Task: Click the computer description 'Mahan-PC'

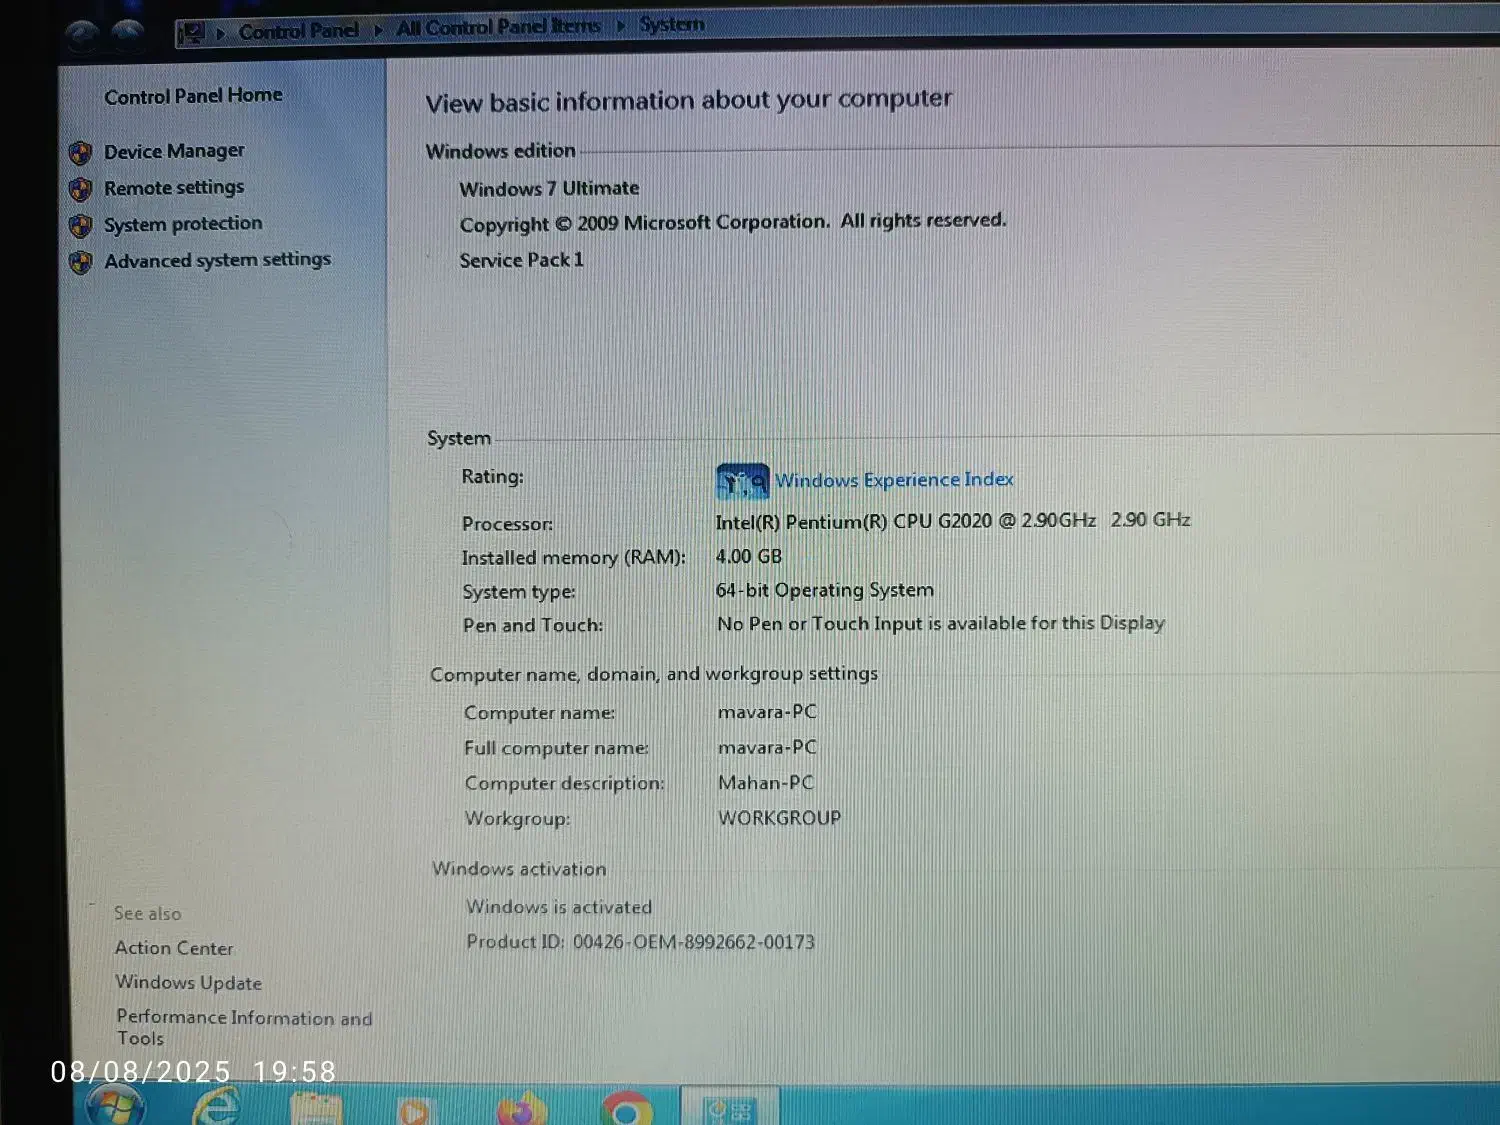Action: pos(766,783)
